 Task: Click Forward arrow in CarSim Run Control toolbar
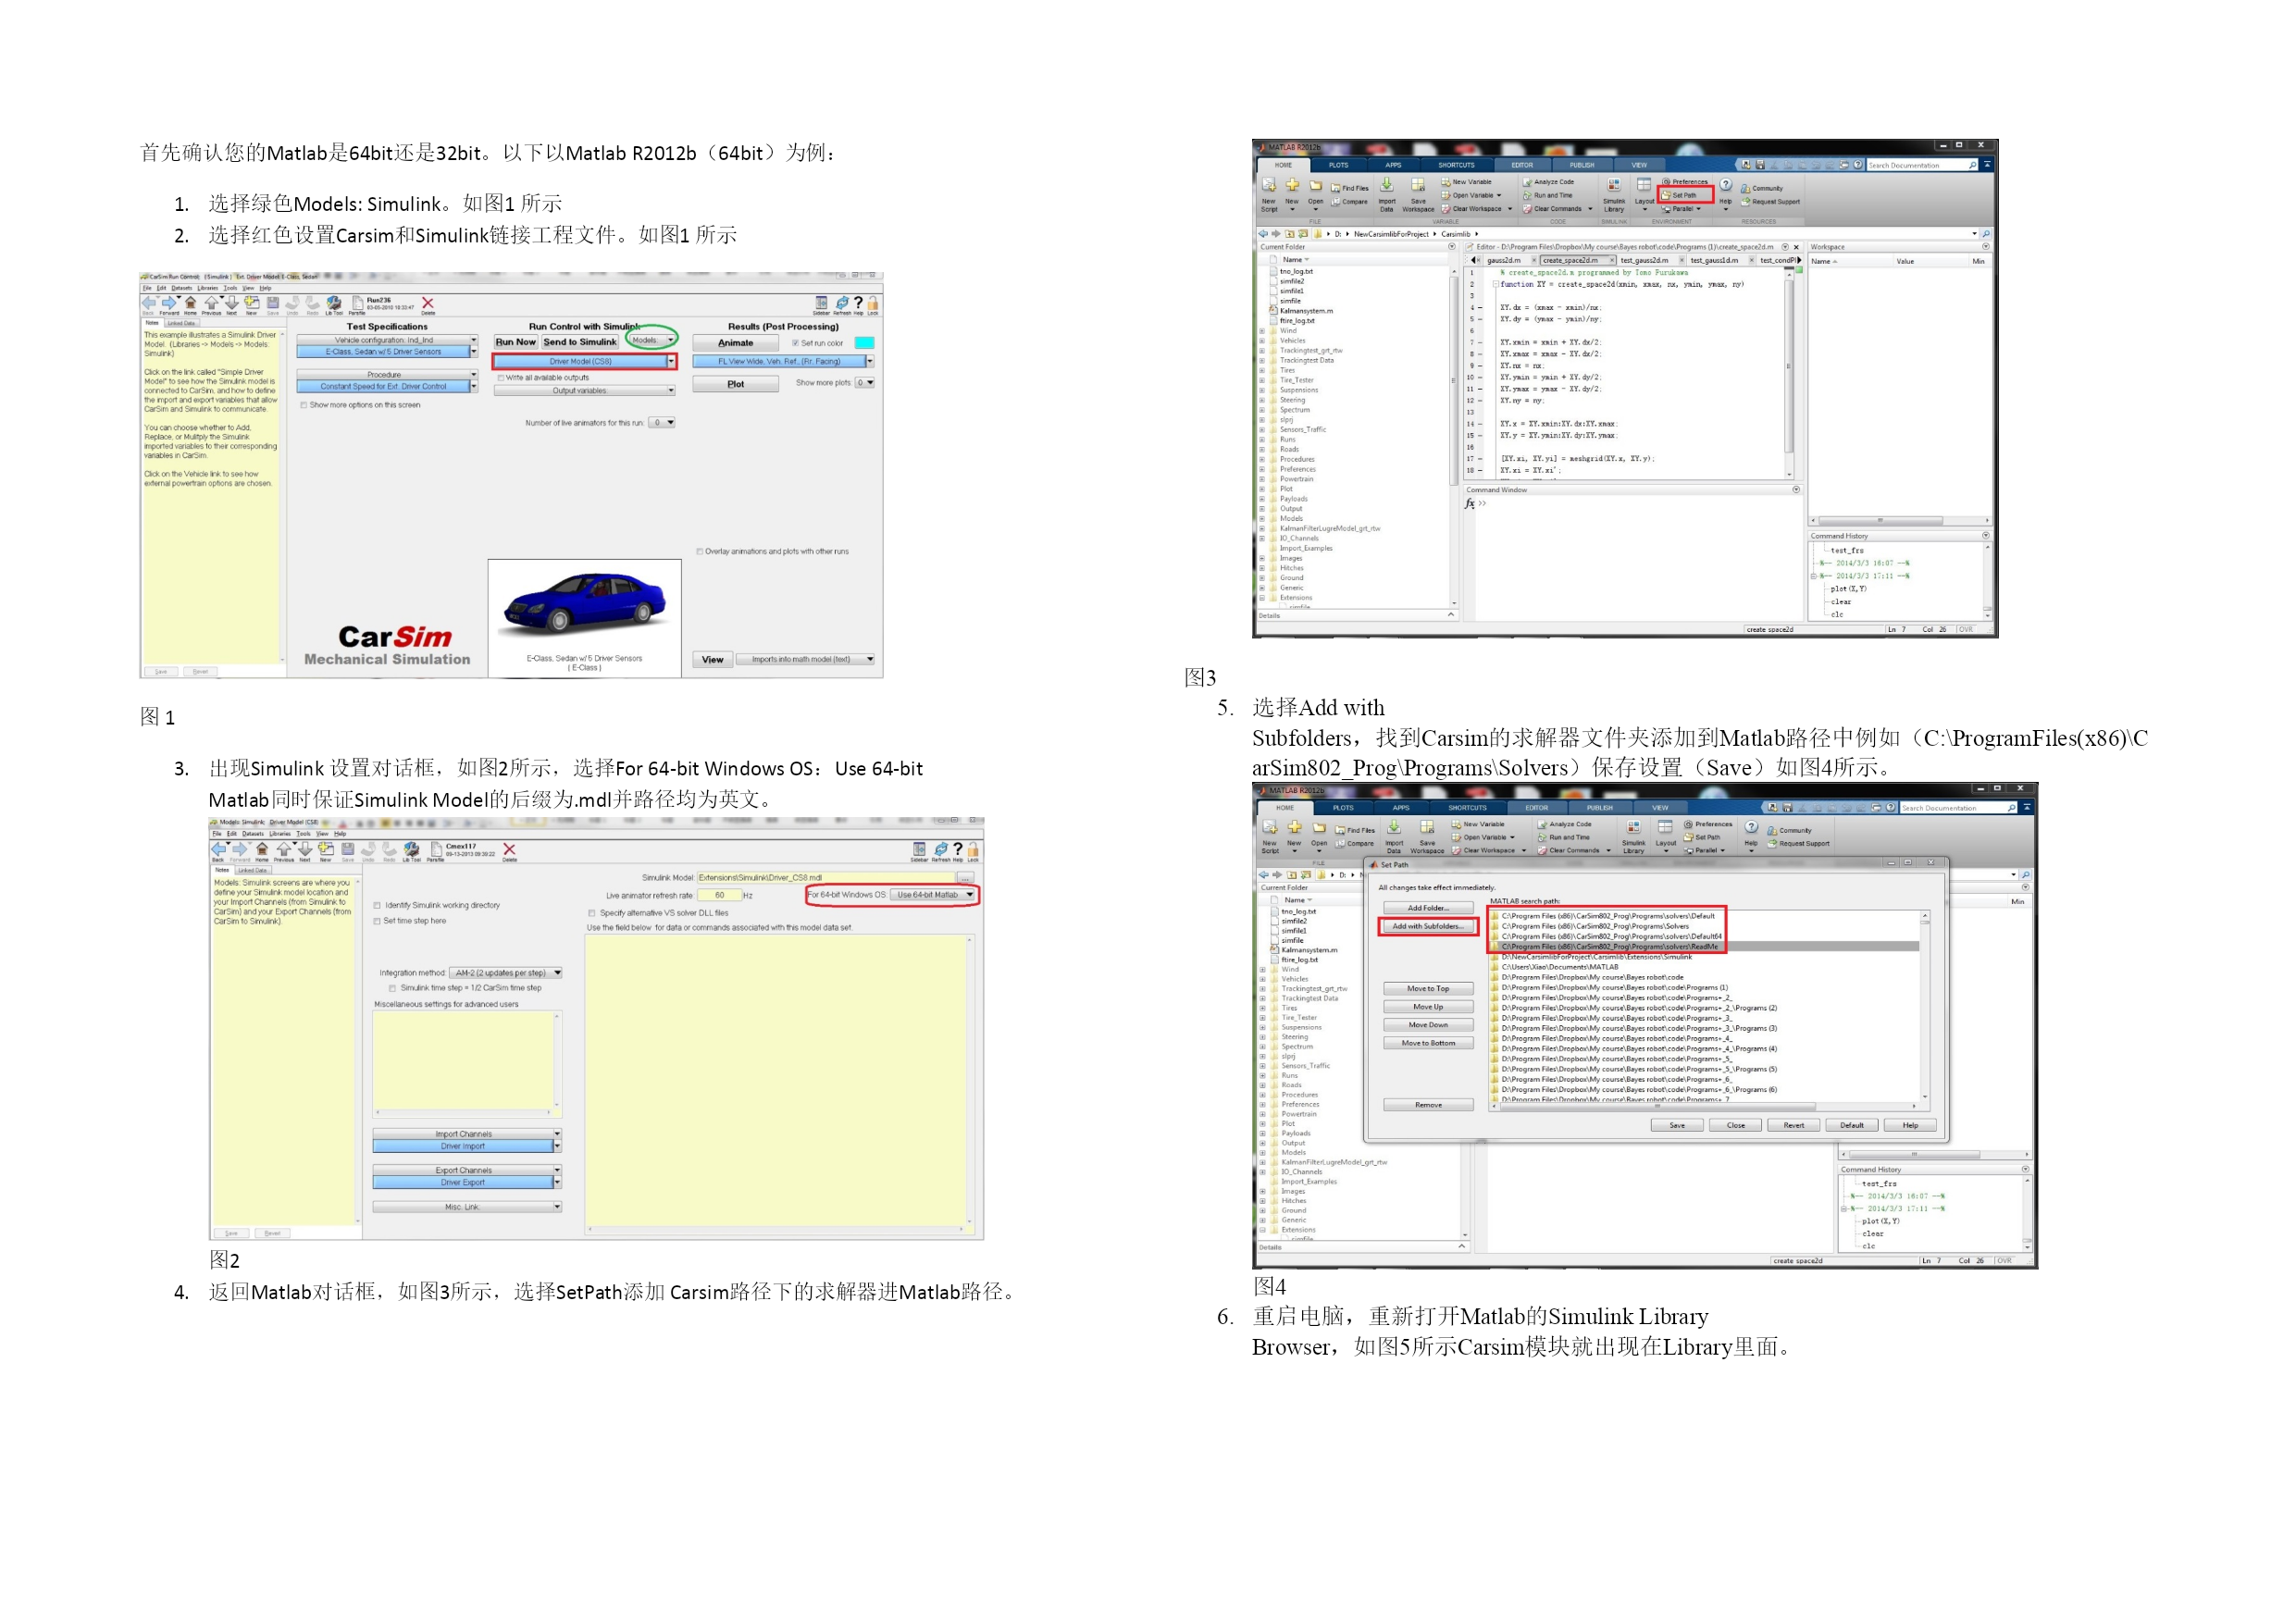169,303
